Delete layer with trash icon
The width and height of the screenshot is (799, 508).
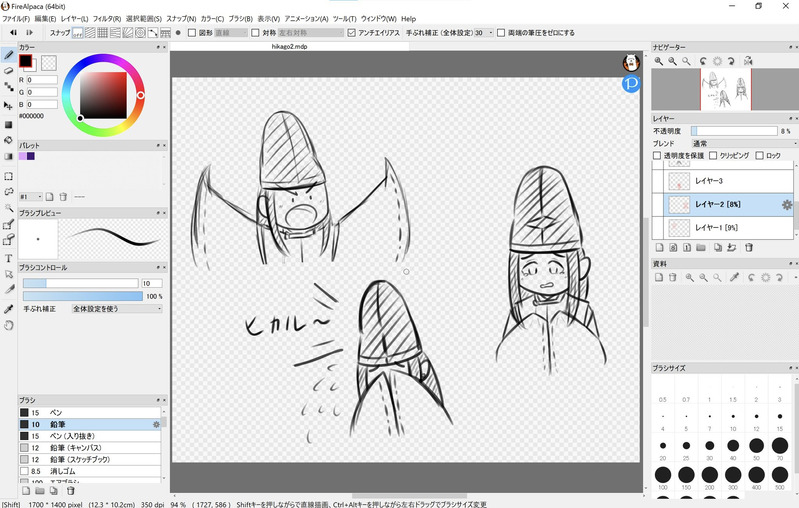coord(749,248)
